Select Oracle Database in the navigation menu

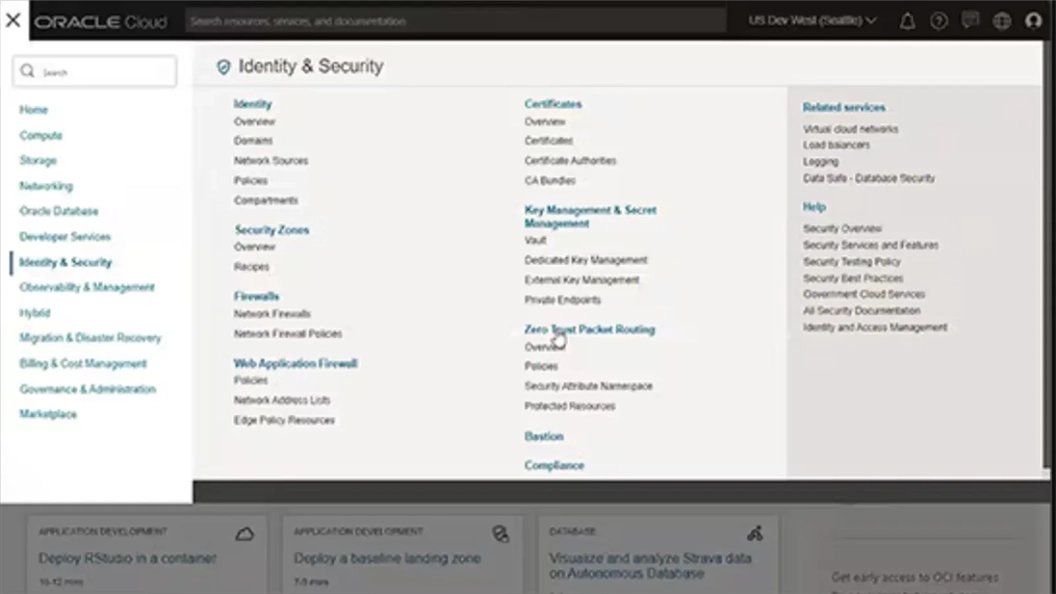(x=59, y=211)
